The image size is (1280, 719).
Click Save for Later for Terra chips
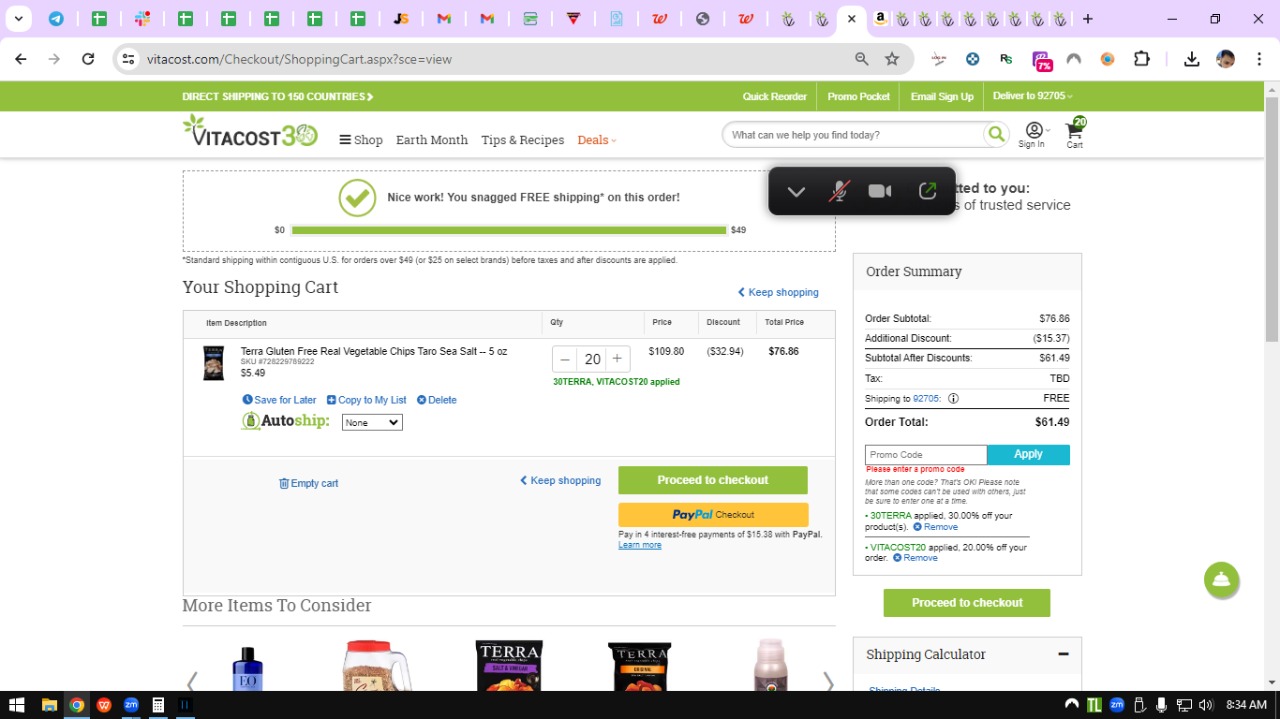[279, 400]
